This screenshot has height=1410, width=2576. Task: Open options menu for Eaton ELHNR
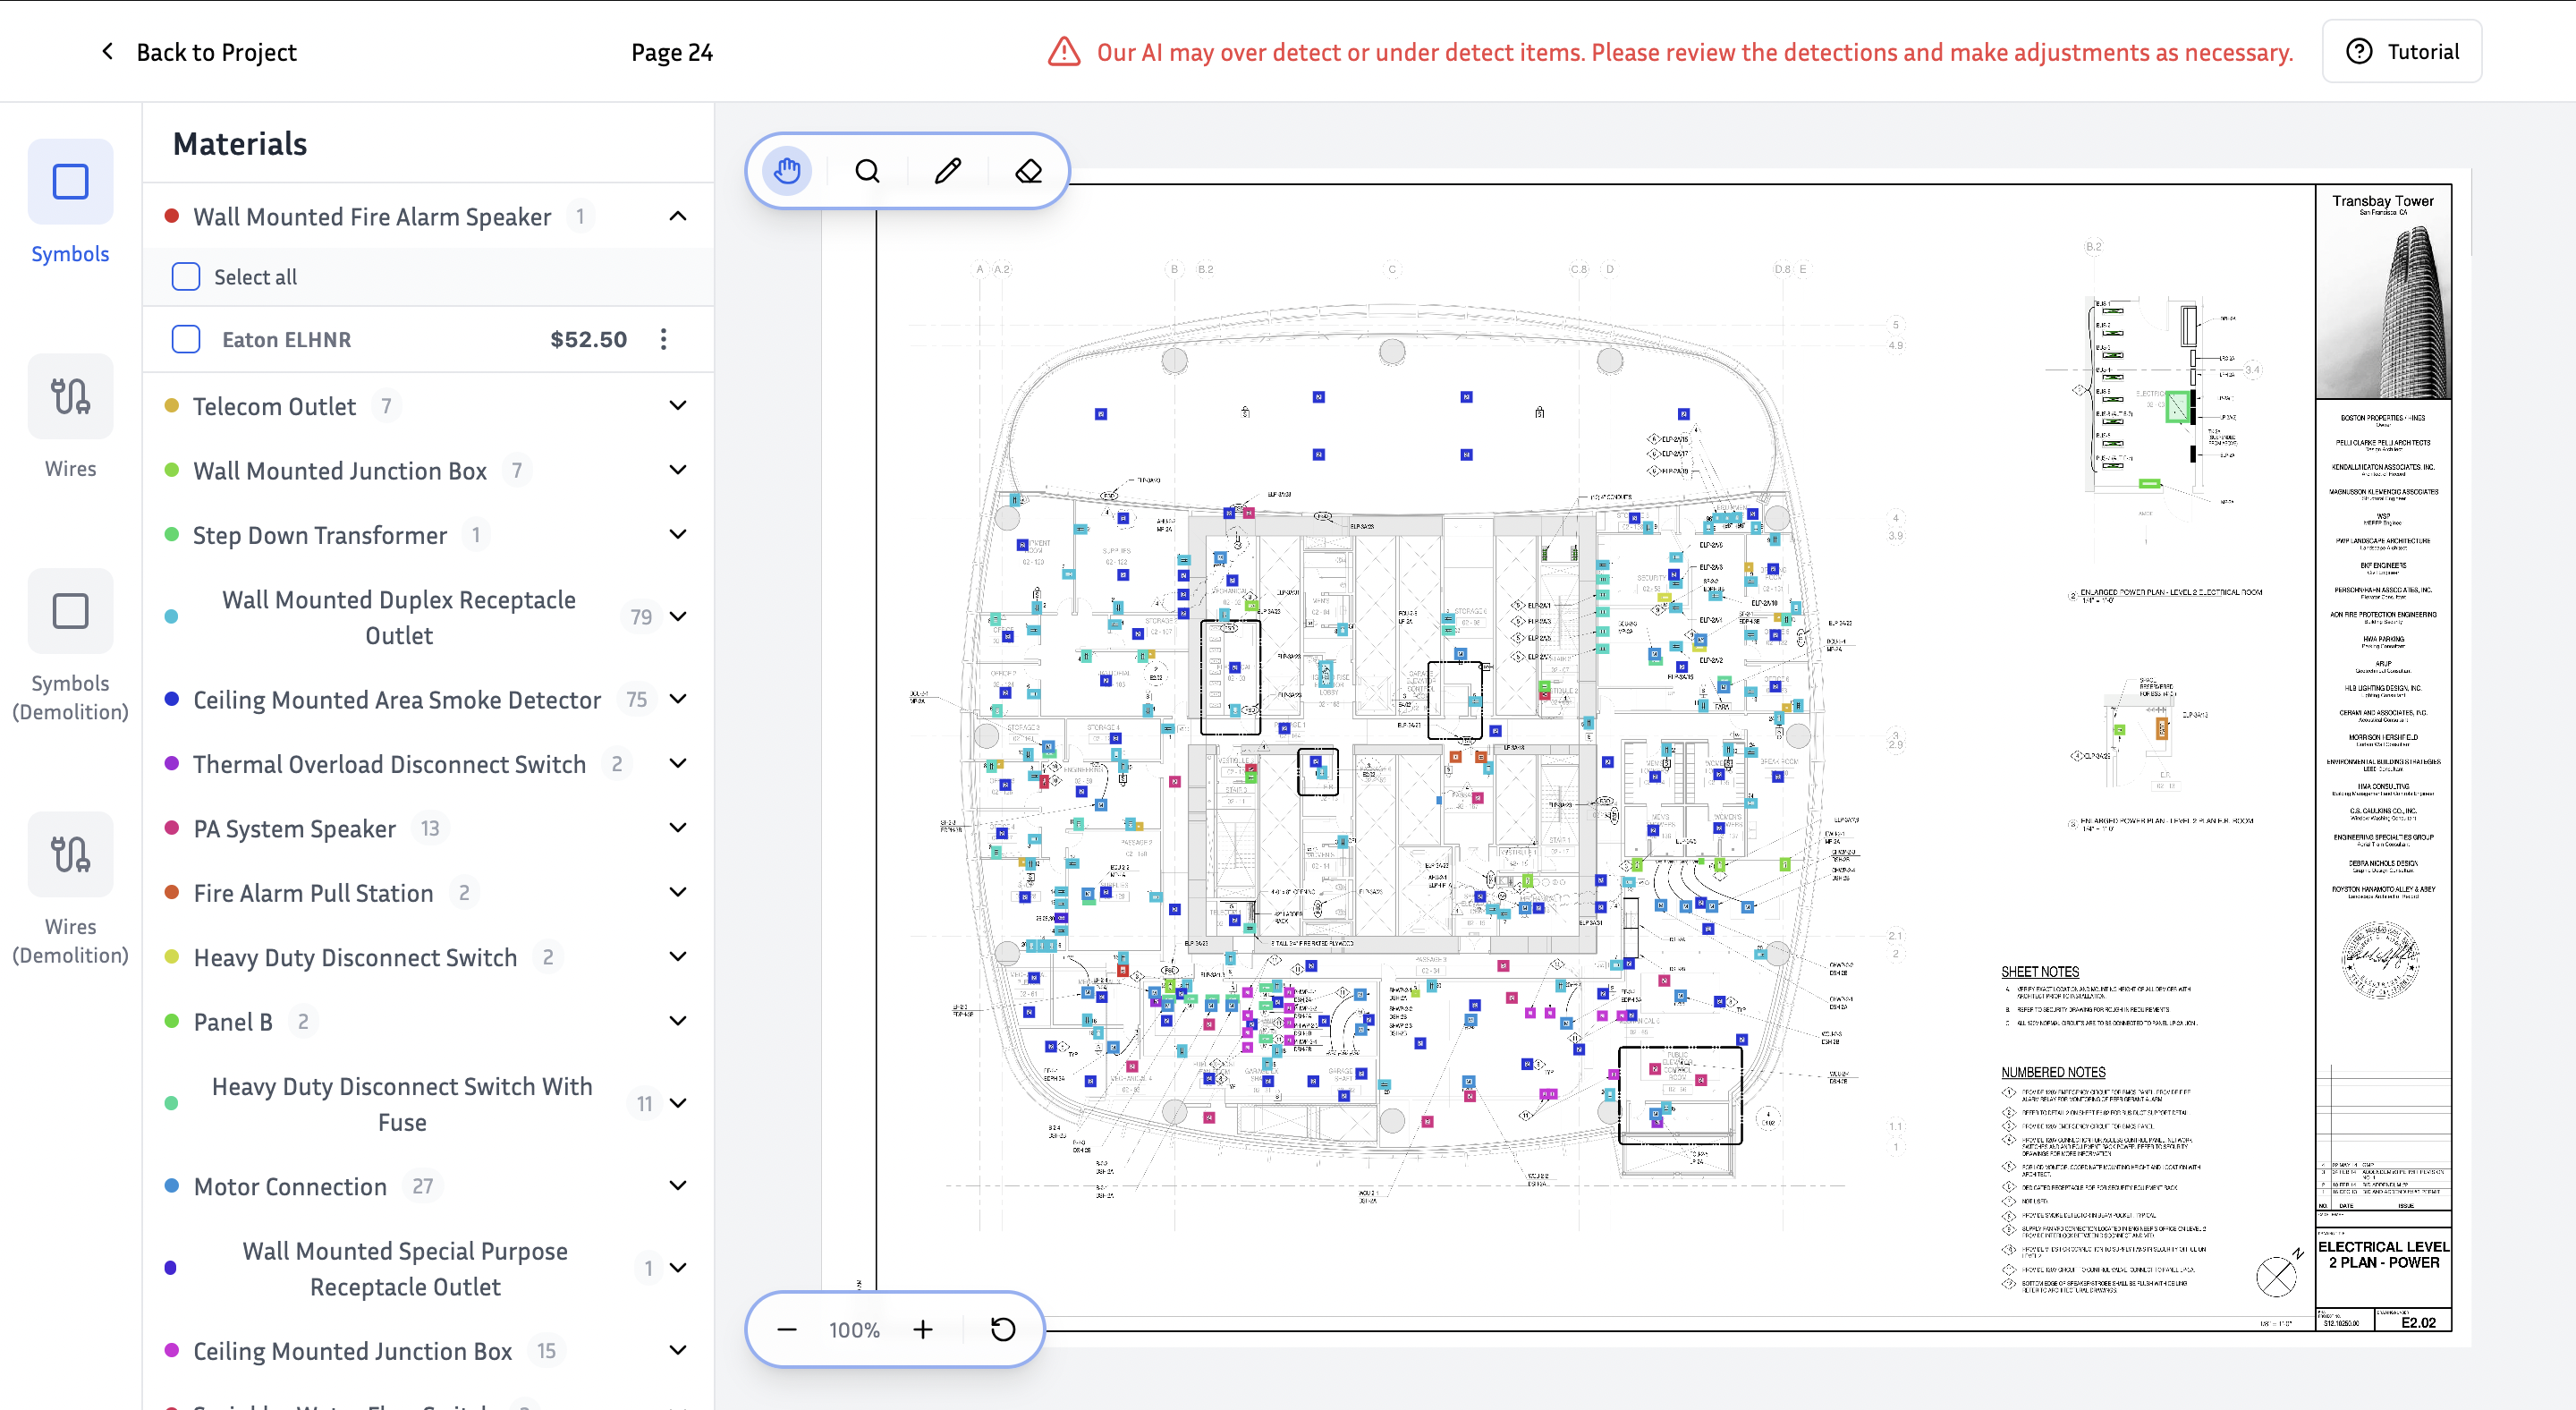coord(663,339)
